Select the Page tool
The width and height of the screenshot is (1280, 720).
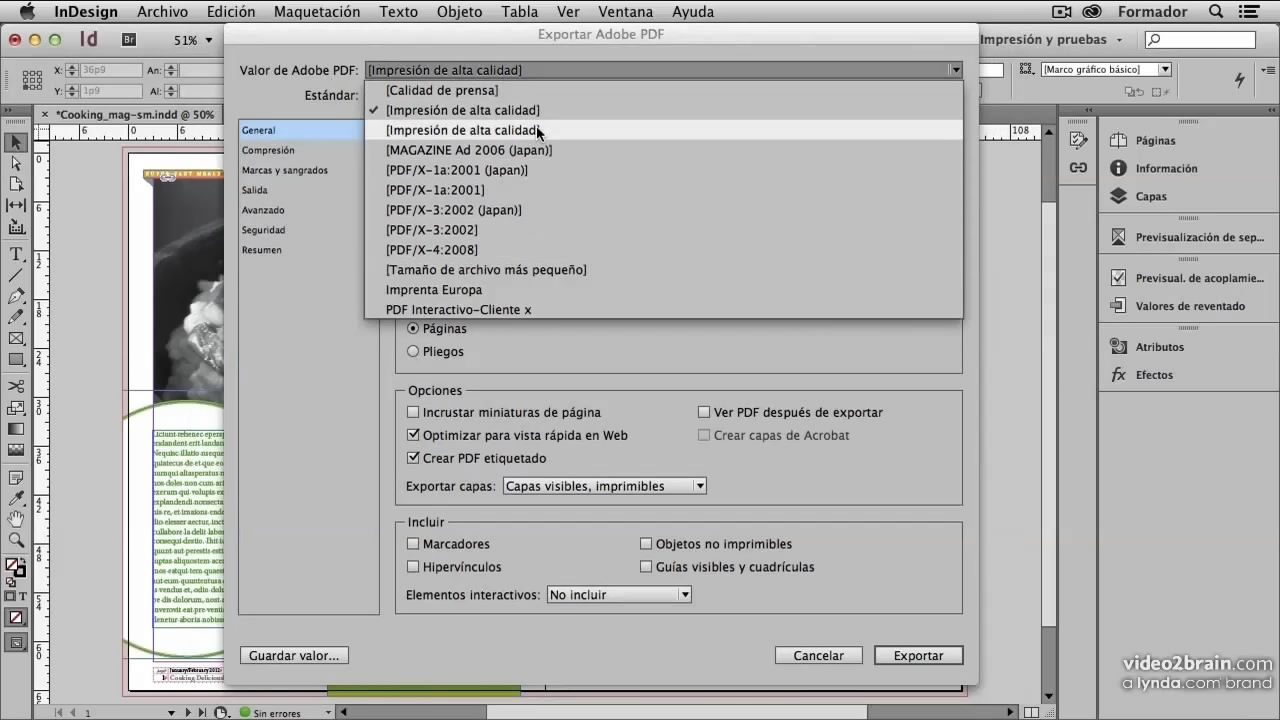[x=16, y=184]
